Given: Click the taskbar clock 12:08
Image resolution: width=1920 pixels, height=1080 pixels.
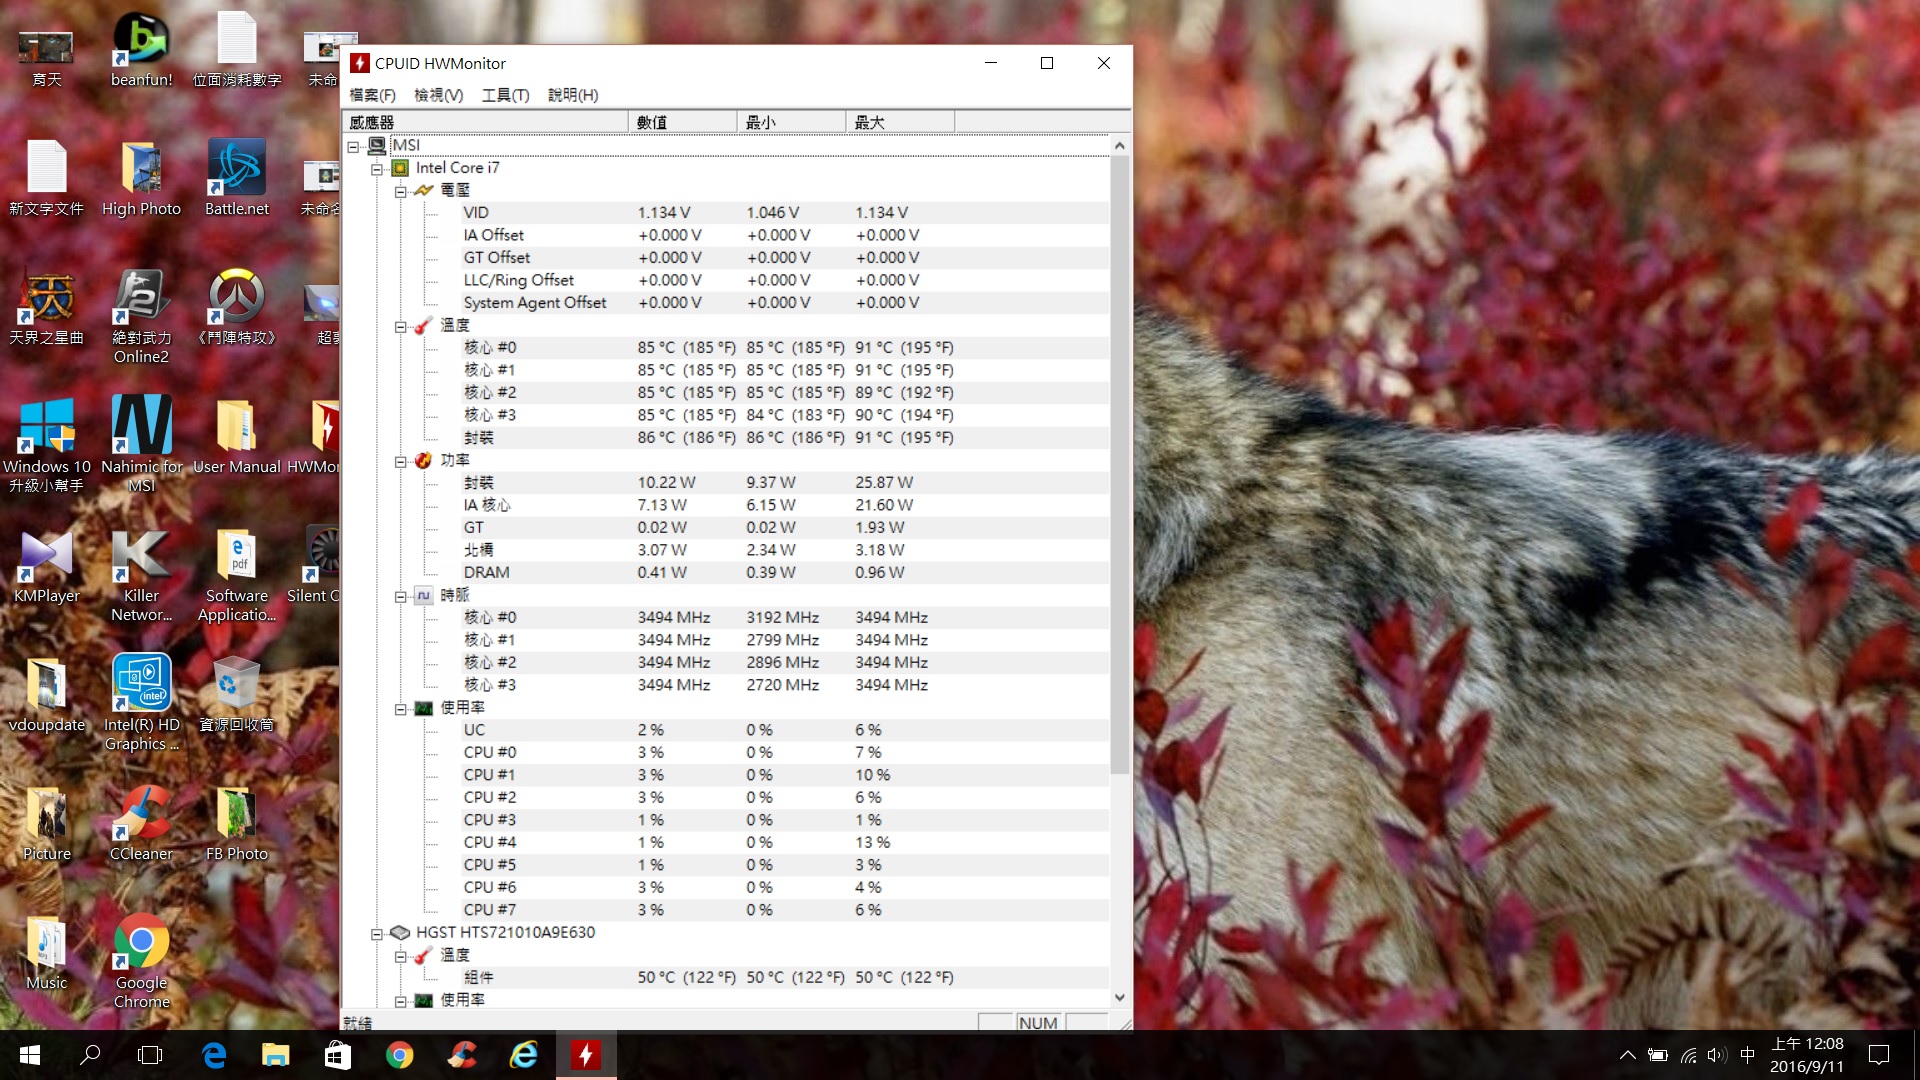Looking at the screenshot, I should (x=1807, y=1055).
